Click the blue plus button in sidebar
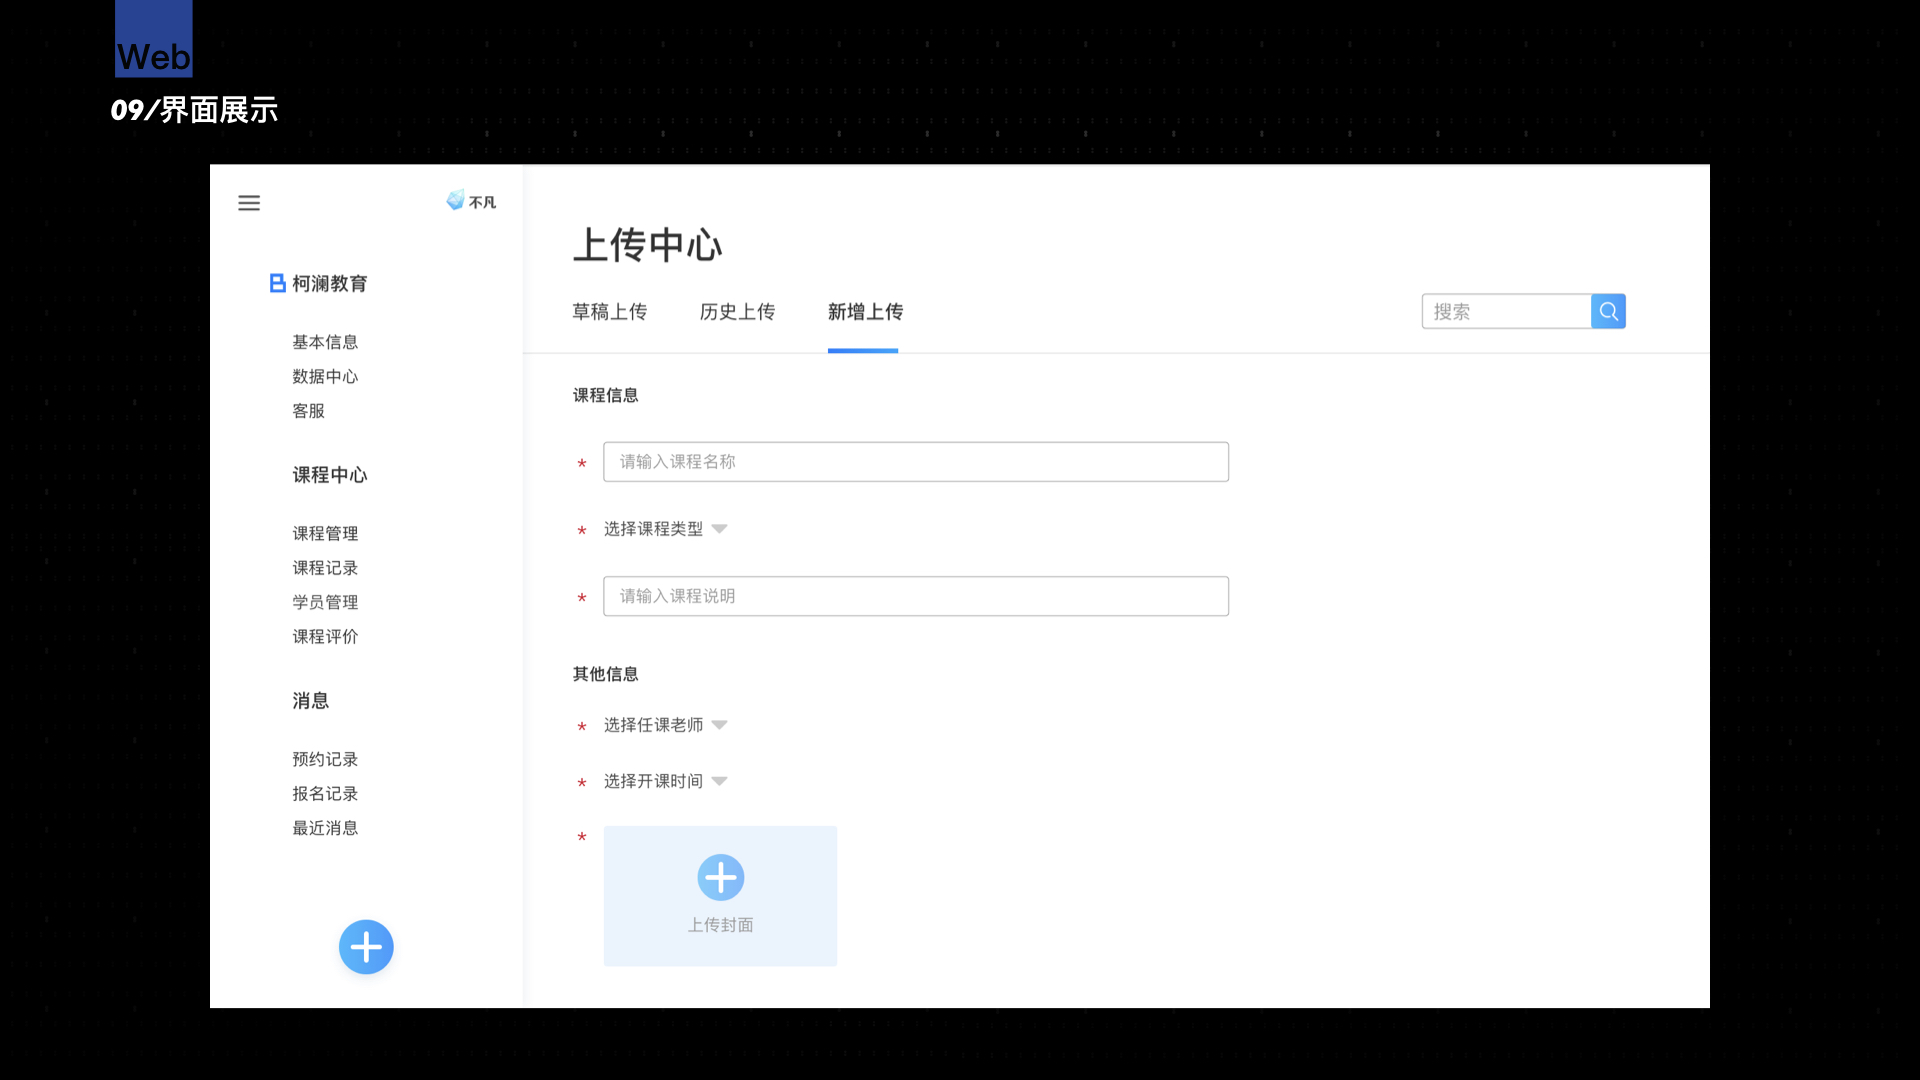This screenshot has width=1920, height=1080. [x=366, y=947]
